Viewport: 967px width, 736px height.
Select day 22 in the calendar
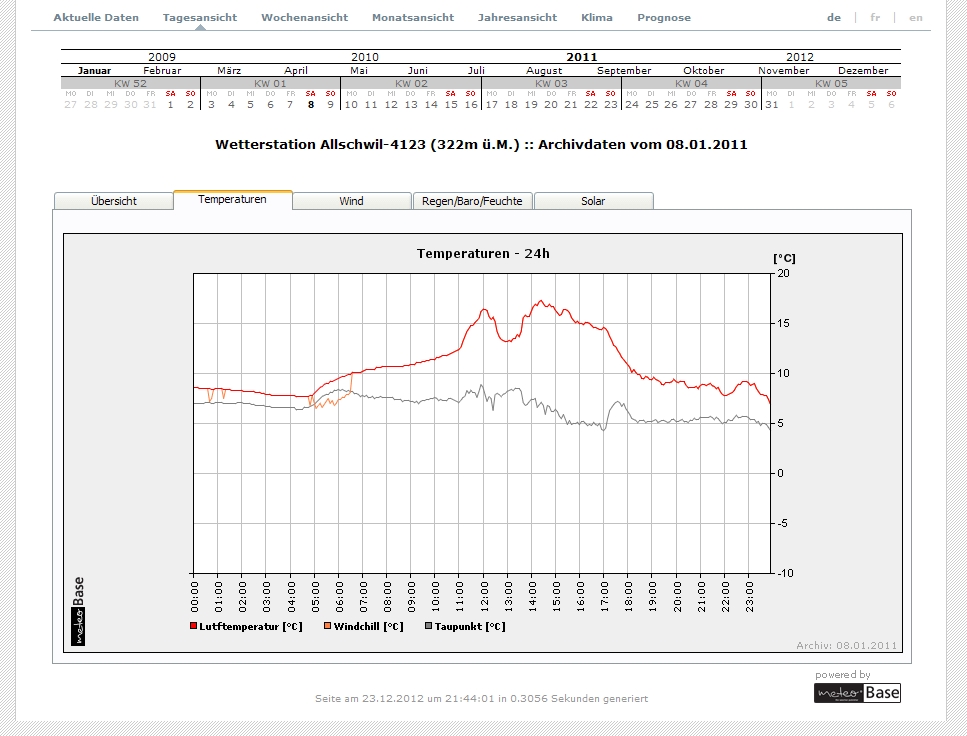pos(591,104)
